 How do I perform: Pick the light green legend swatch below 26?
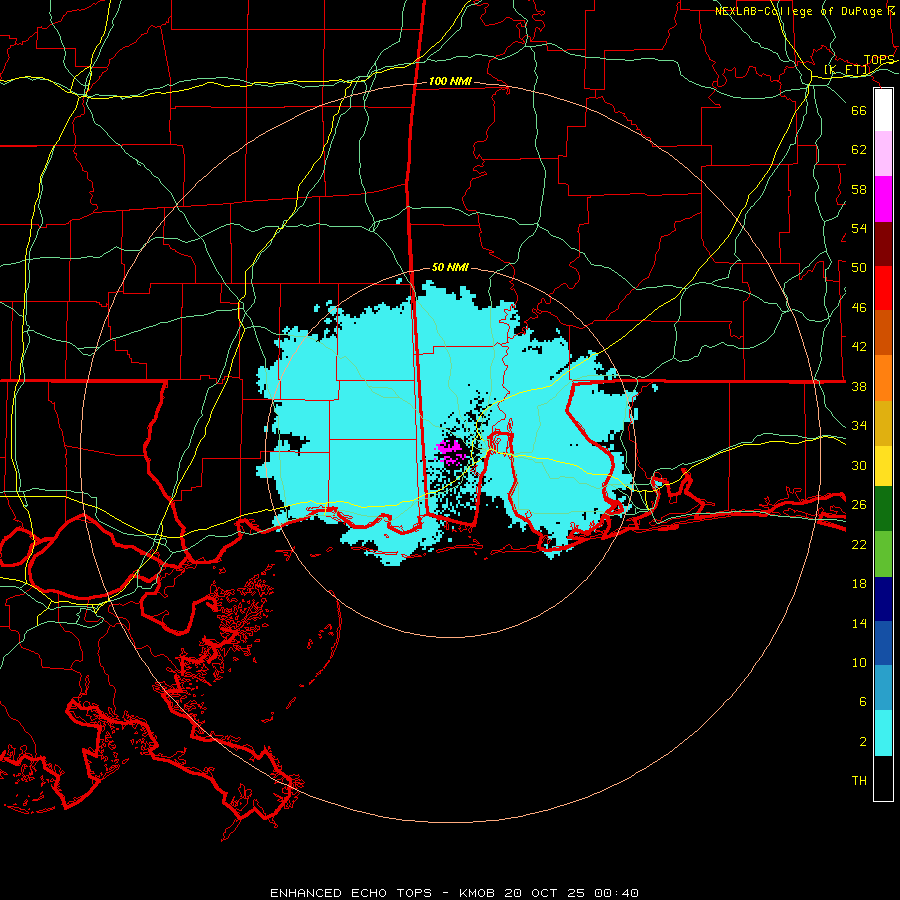coord(883,554)
